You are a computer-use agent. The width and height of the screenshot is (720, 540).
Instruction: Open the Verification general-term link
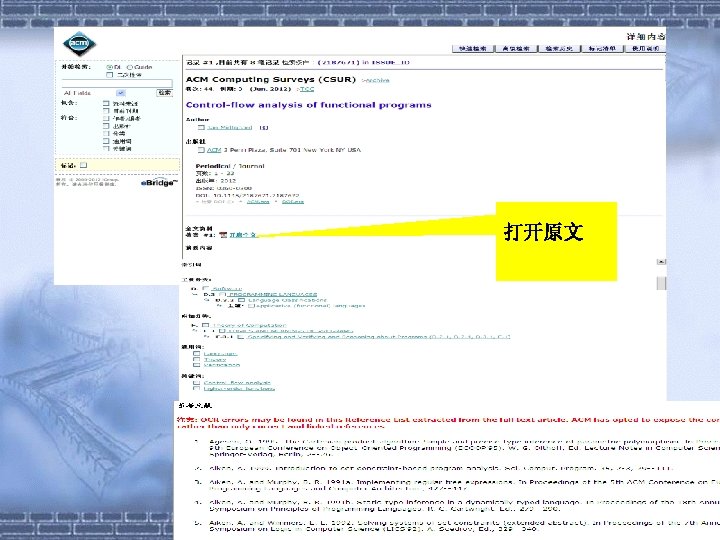(x=222, y=365)
